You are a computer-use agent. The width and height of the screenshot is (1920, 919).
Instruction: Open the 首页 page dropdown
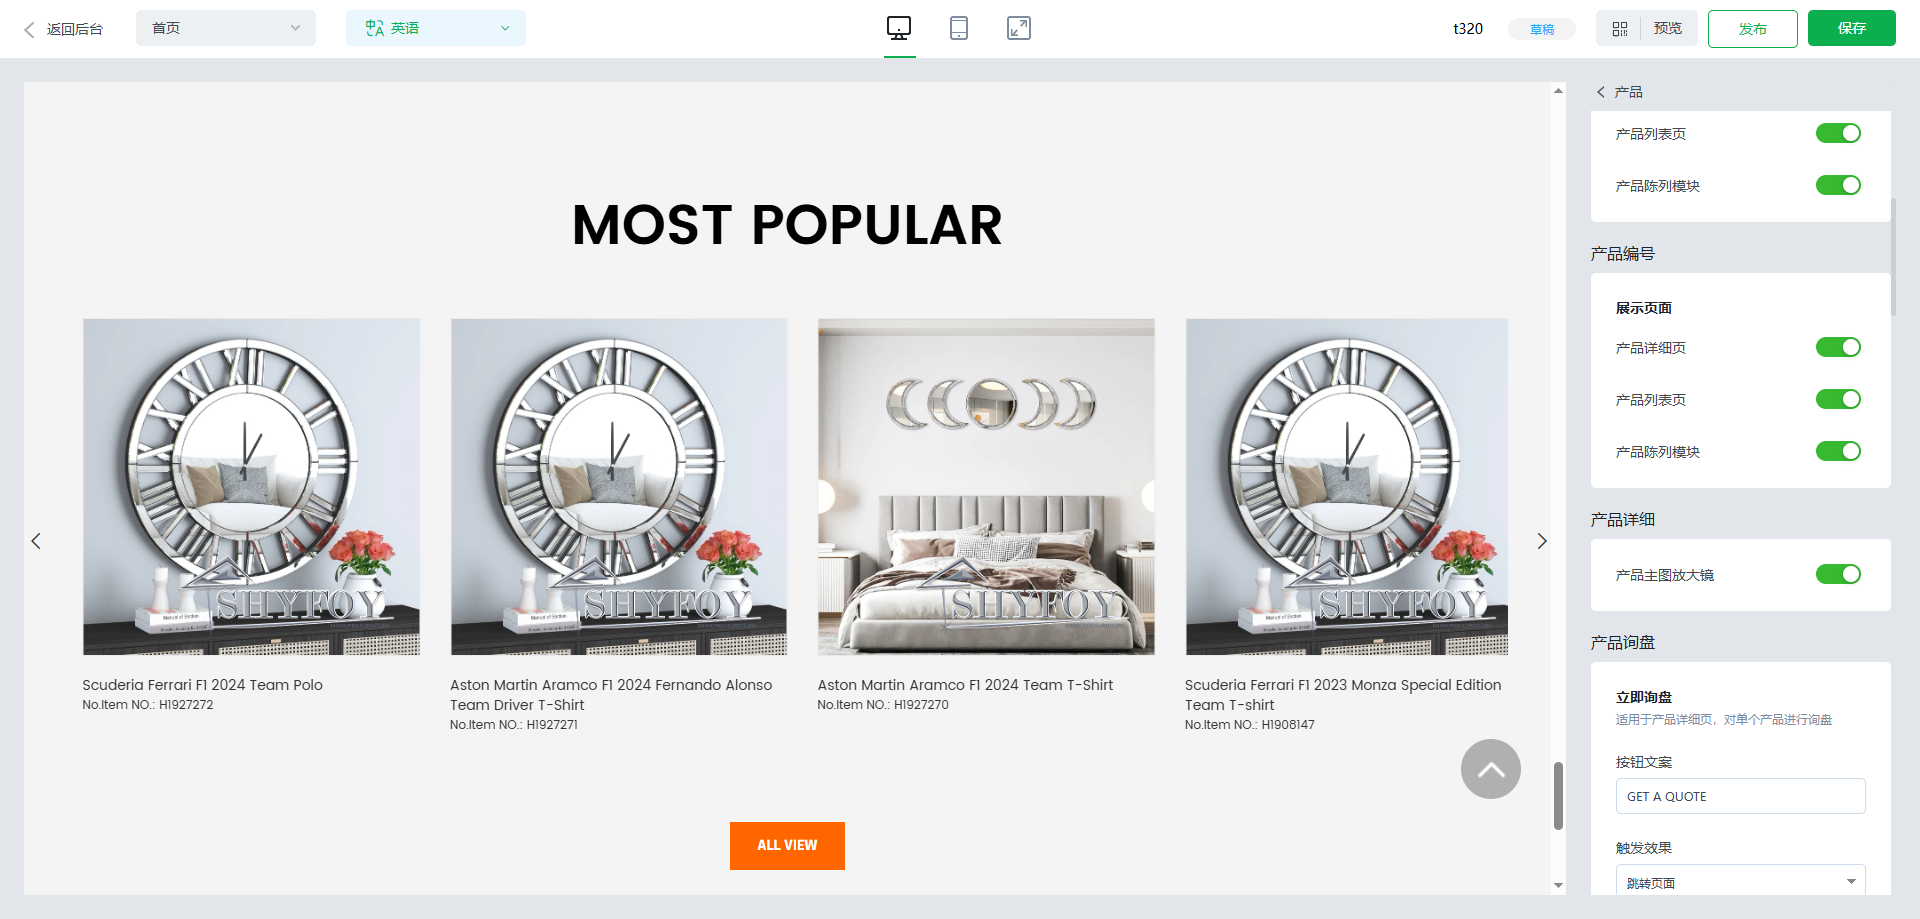(x=226, y=28)
